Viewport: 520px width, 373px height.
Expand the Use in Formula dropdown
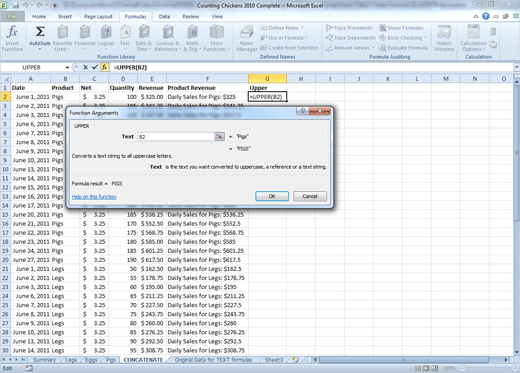point(306,38)
